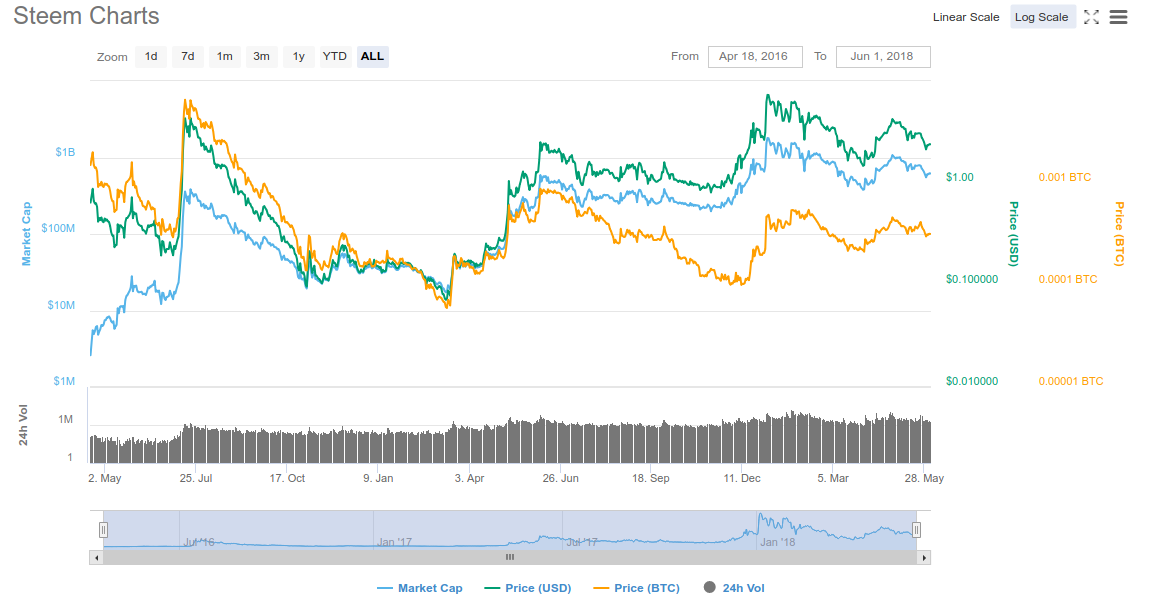The height and width of the screenshot is (601, 1150).
Task: Set zoom range to 7d
Action: (188, 57)
